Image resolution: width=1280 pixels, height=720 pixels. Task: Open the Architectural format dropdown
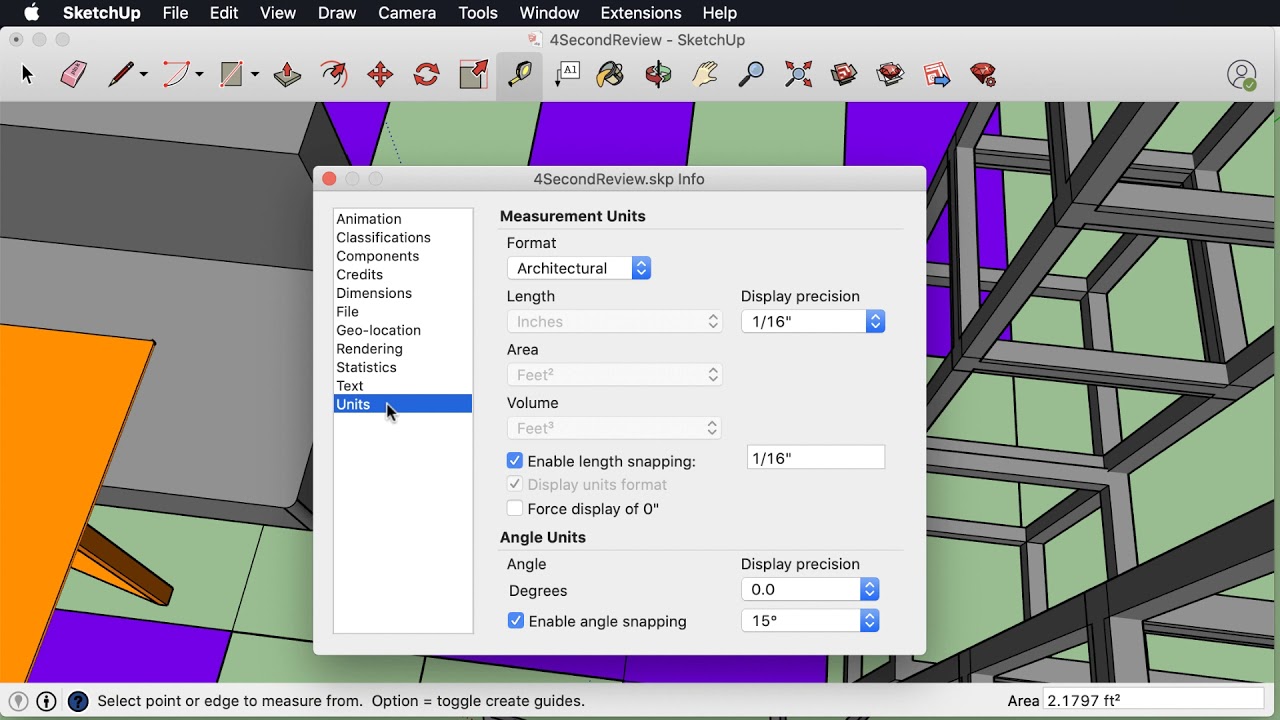(x=579, y=268)
